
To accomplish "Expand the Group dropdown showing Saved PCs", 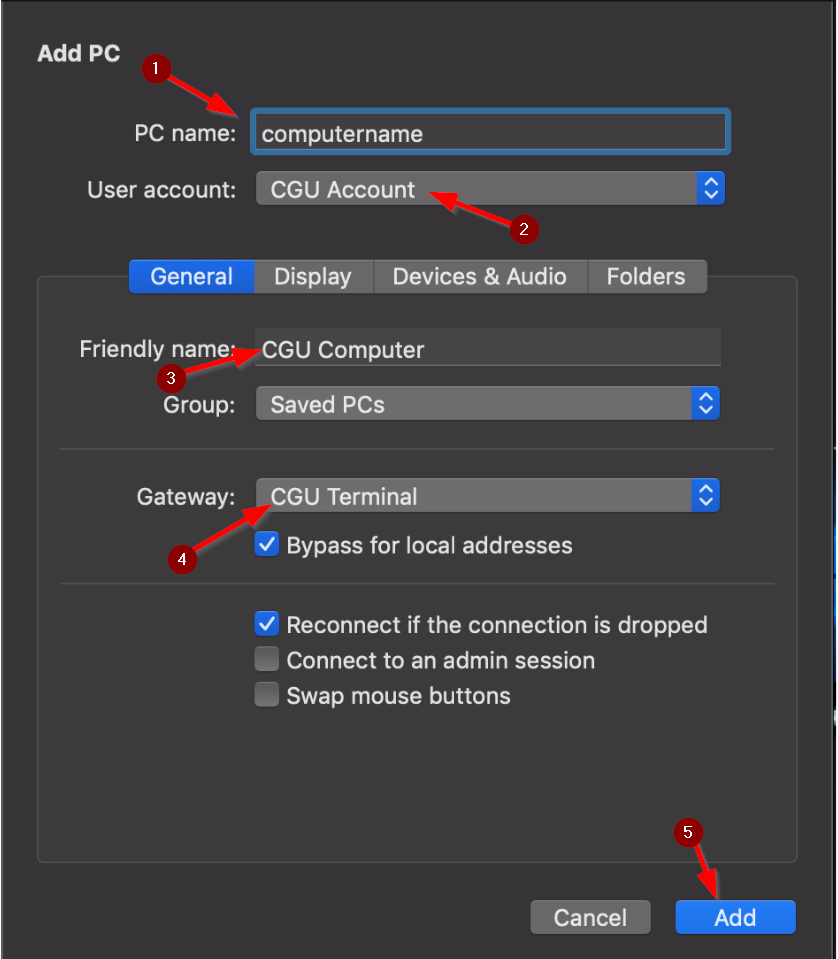I will (488, 404).
